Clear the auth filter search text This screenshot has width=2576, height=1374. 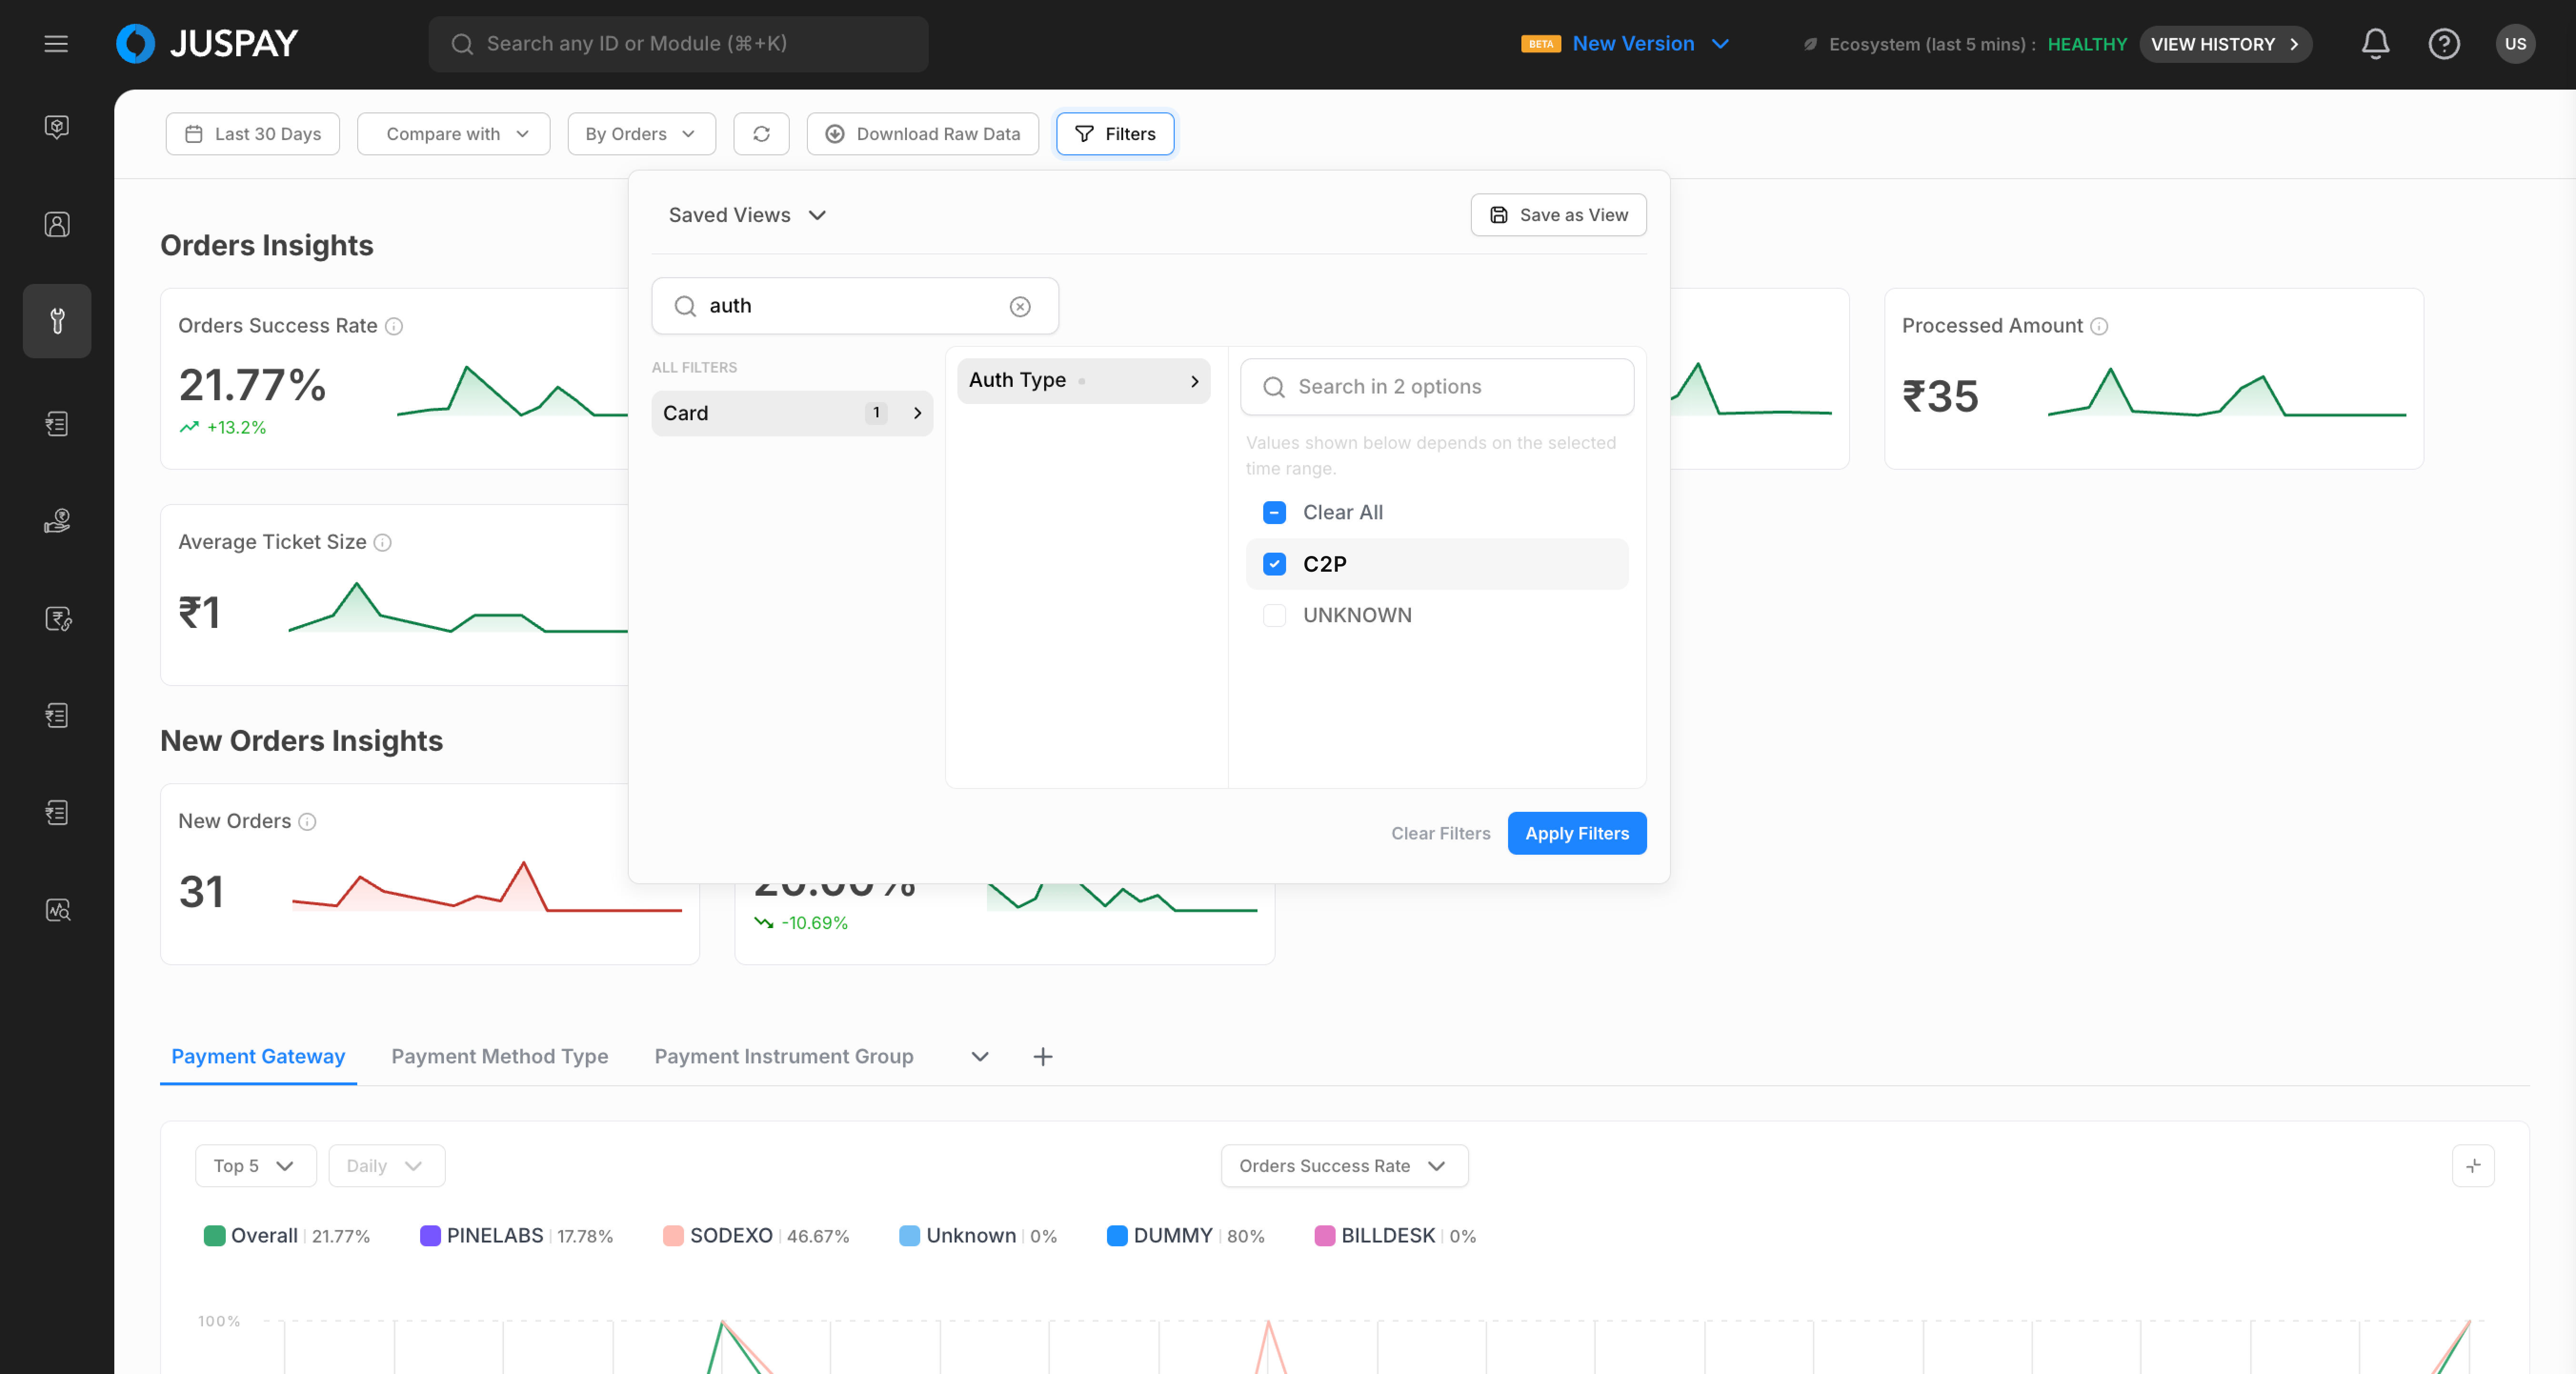point(1019,307)
